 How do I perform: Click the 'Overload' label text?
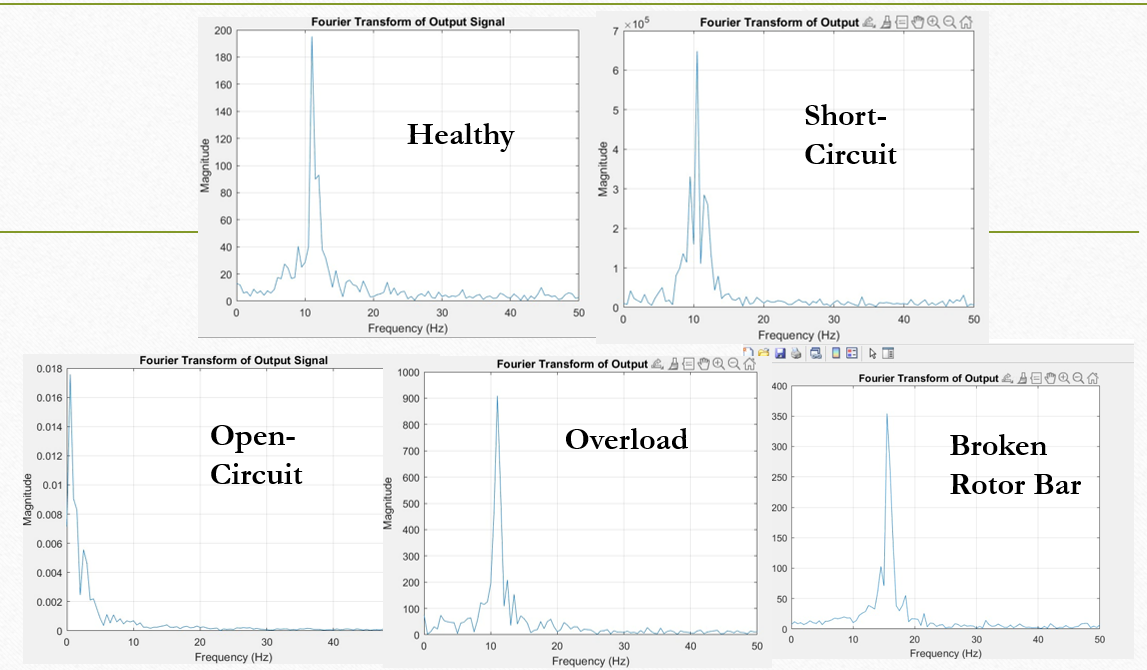(x=626, y=440)
